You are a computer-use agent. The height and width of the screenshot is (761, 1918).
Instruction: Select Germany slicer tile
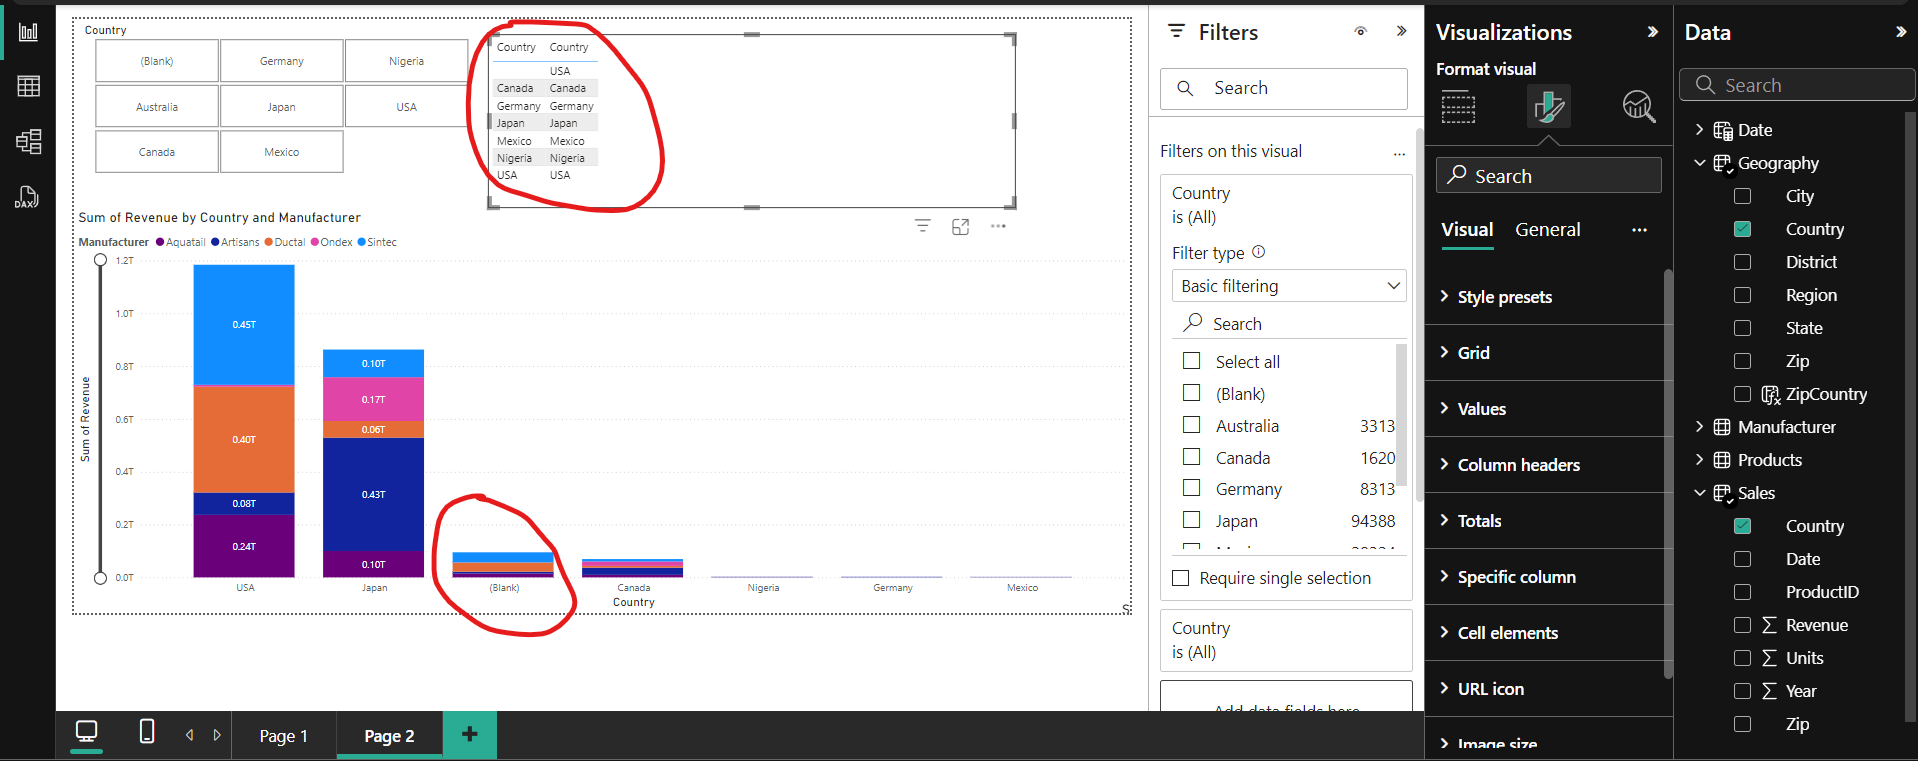click(282, 61)
